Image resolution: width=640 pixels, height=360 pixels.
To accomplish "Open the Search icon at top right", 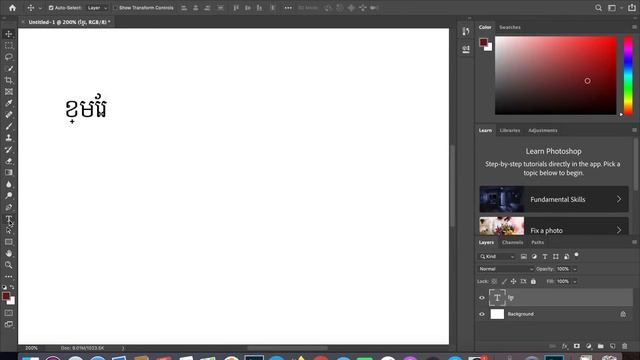I will [598, 8].
